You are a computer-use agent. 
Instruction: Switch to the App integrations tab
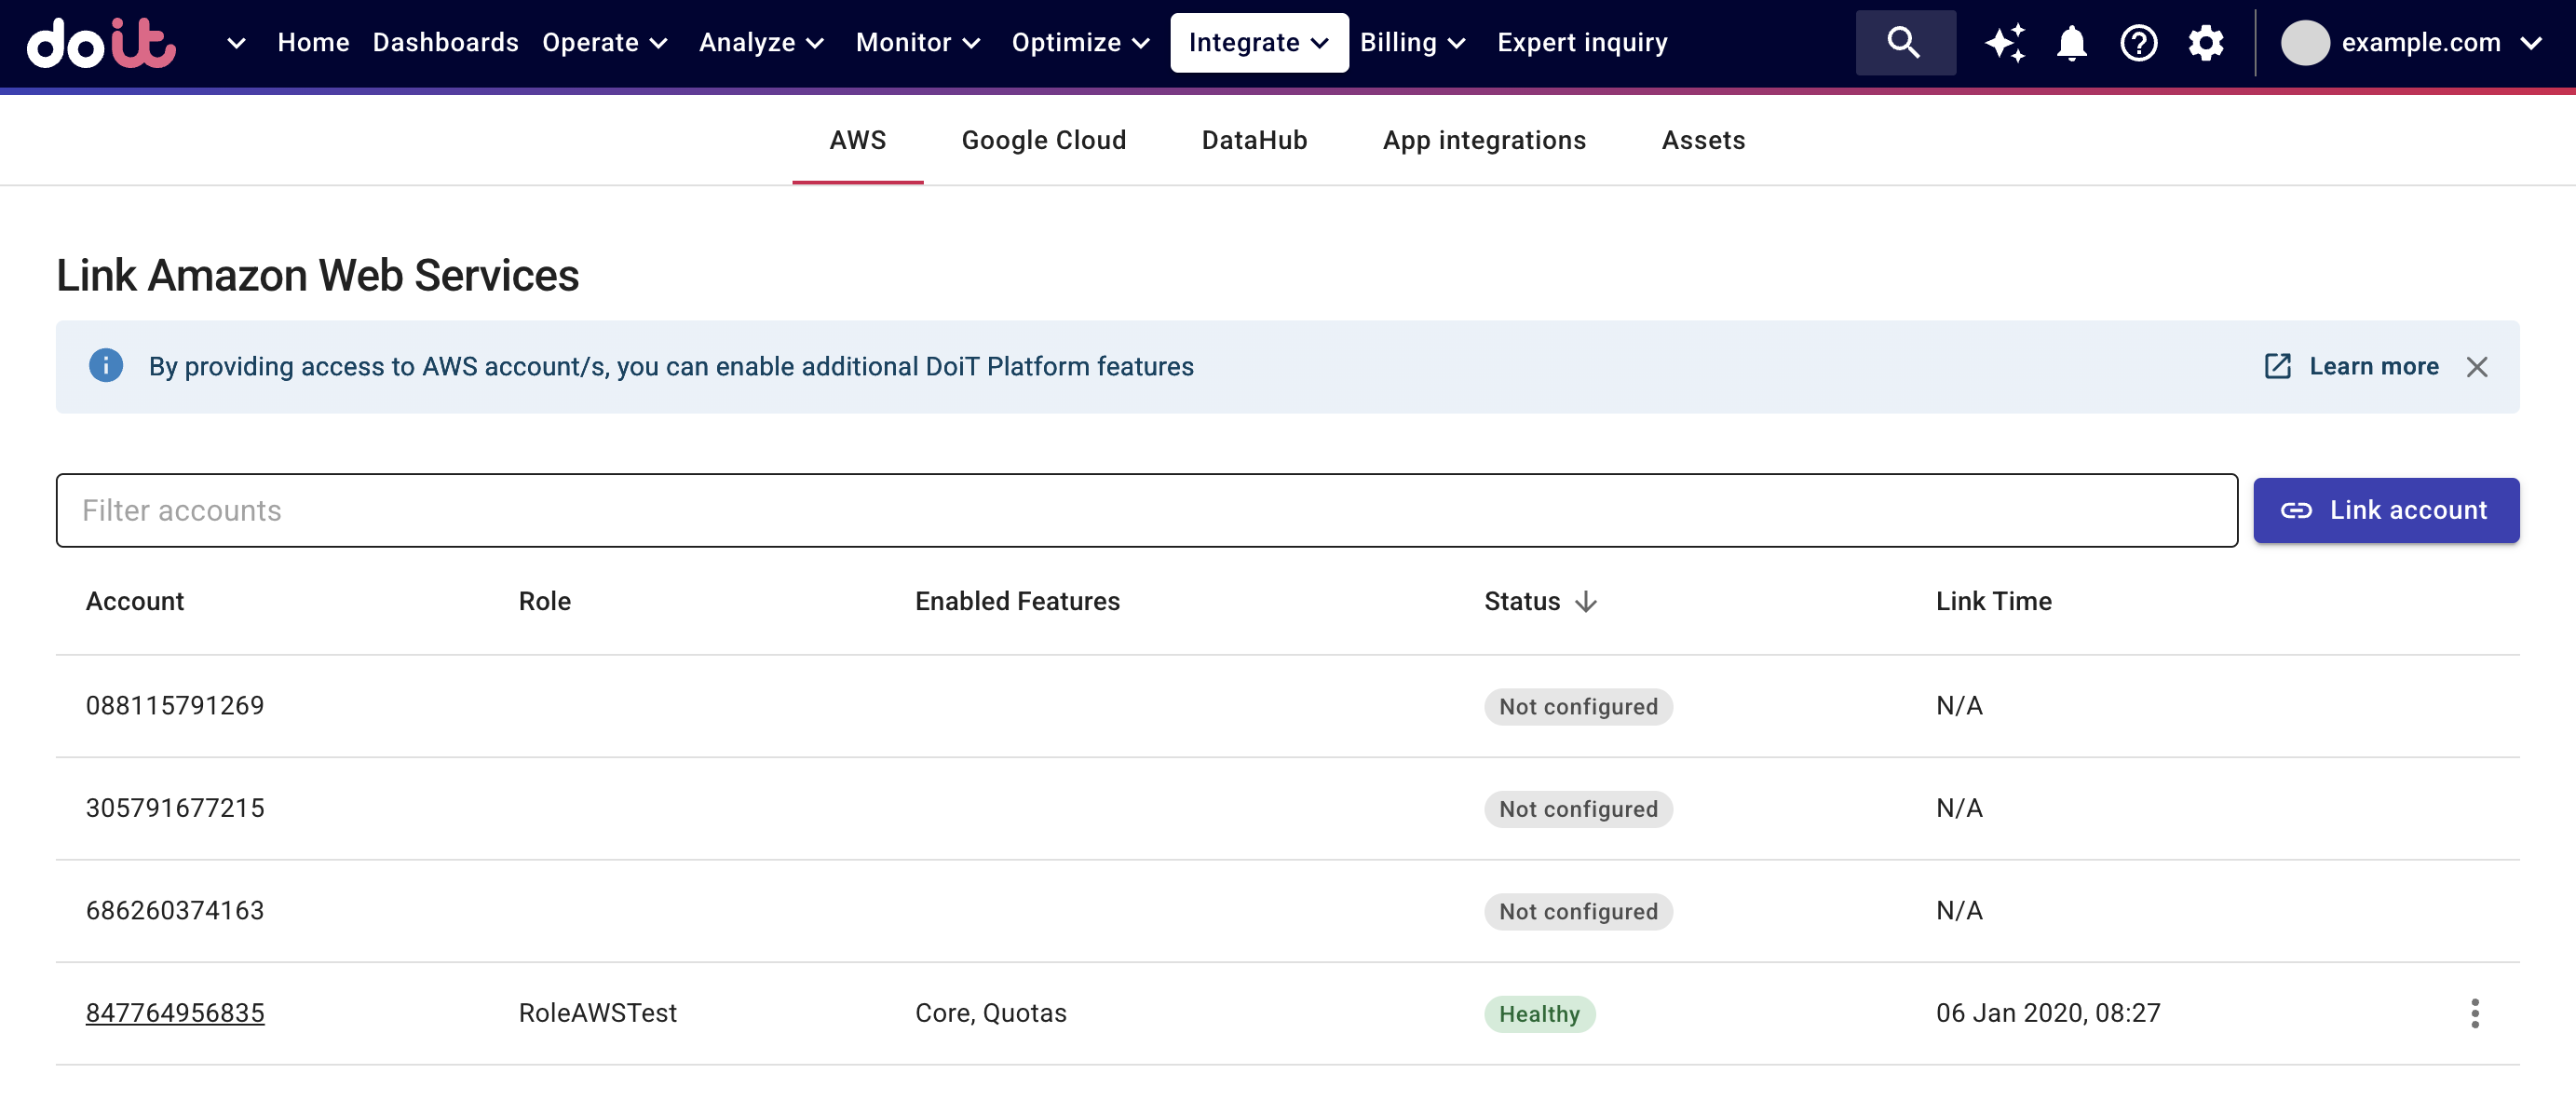point(1484,140)
